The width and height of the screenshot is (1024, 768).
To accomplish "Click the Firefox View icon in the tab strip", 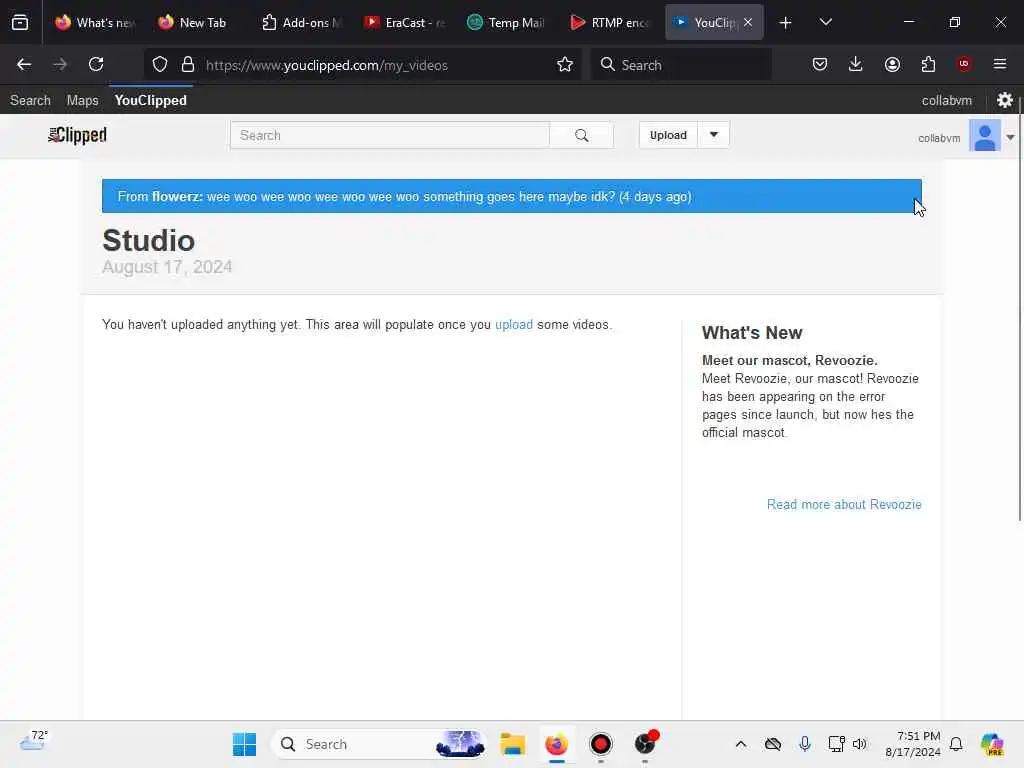I will pyautogui.click(x=20, y=22).
